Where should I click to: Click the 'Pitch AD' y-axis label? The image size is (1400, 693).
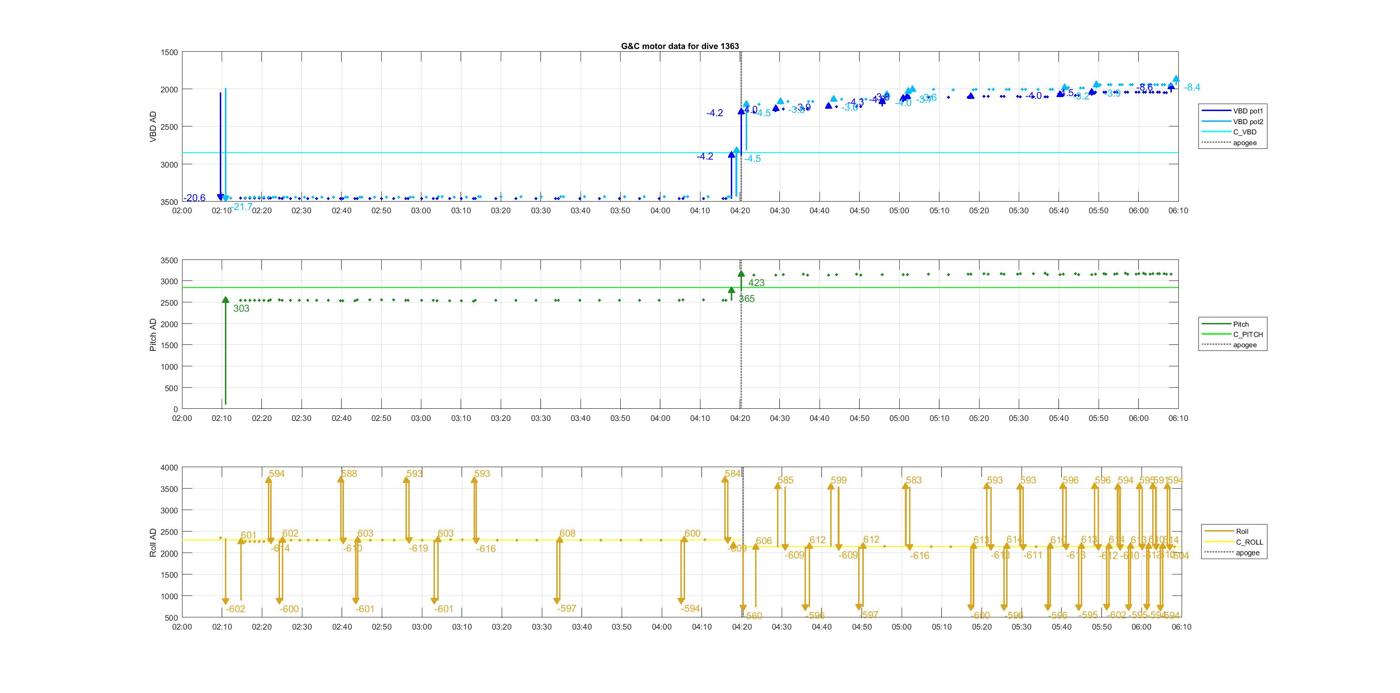153,333
